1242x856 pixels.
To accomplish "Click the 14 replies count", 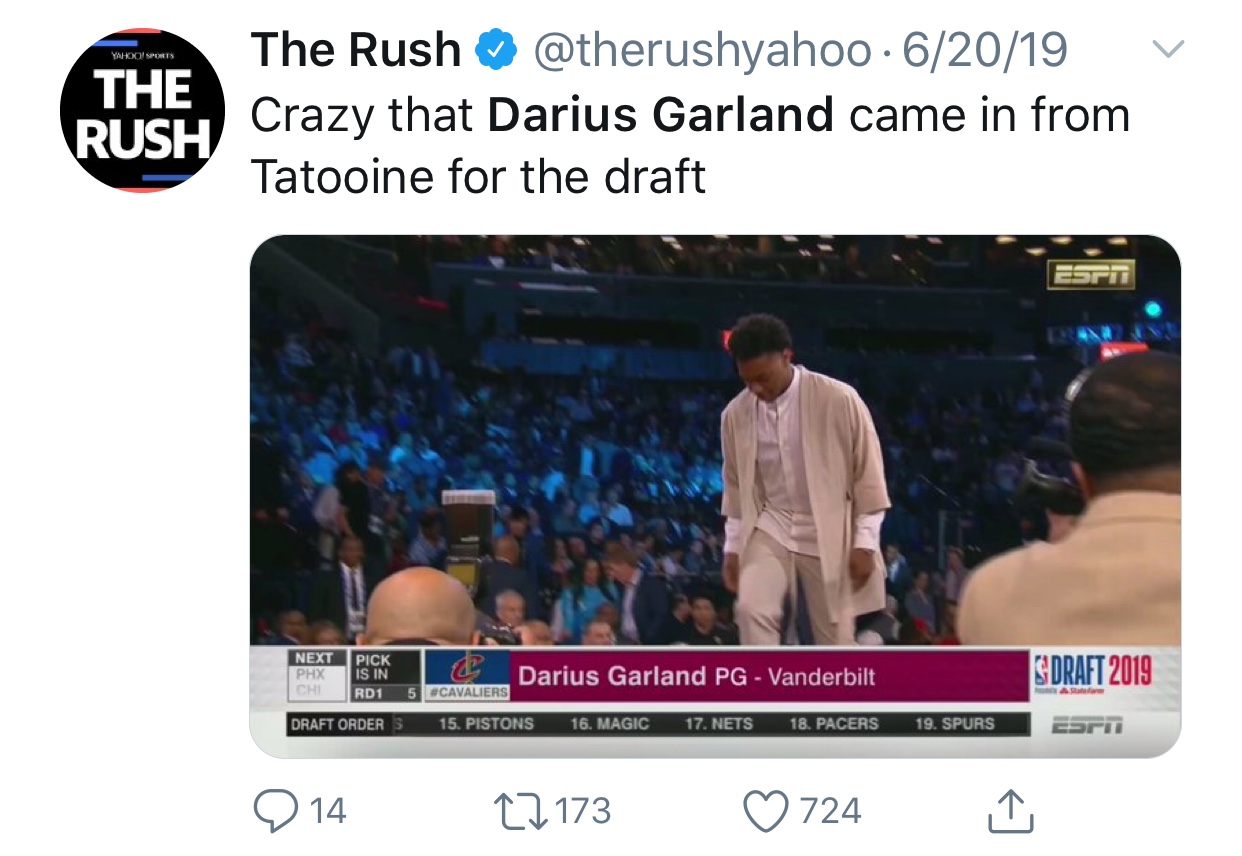I will pyautogui.click(x=328, y=811).
